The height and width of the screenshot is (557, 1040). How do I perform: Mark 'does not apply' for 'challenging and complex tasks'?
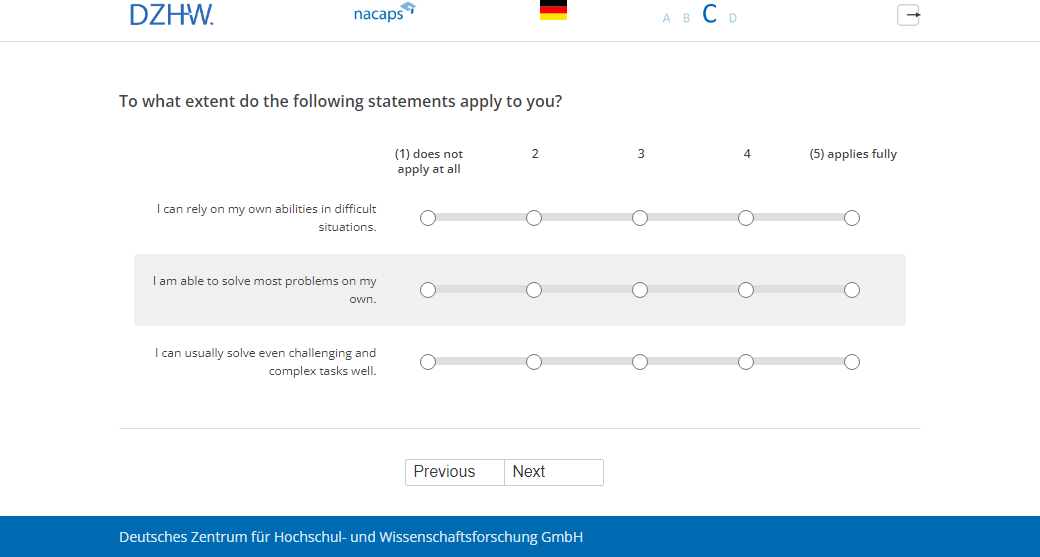428,362
